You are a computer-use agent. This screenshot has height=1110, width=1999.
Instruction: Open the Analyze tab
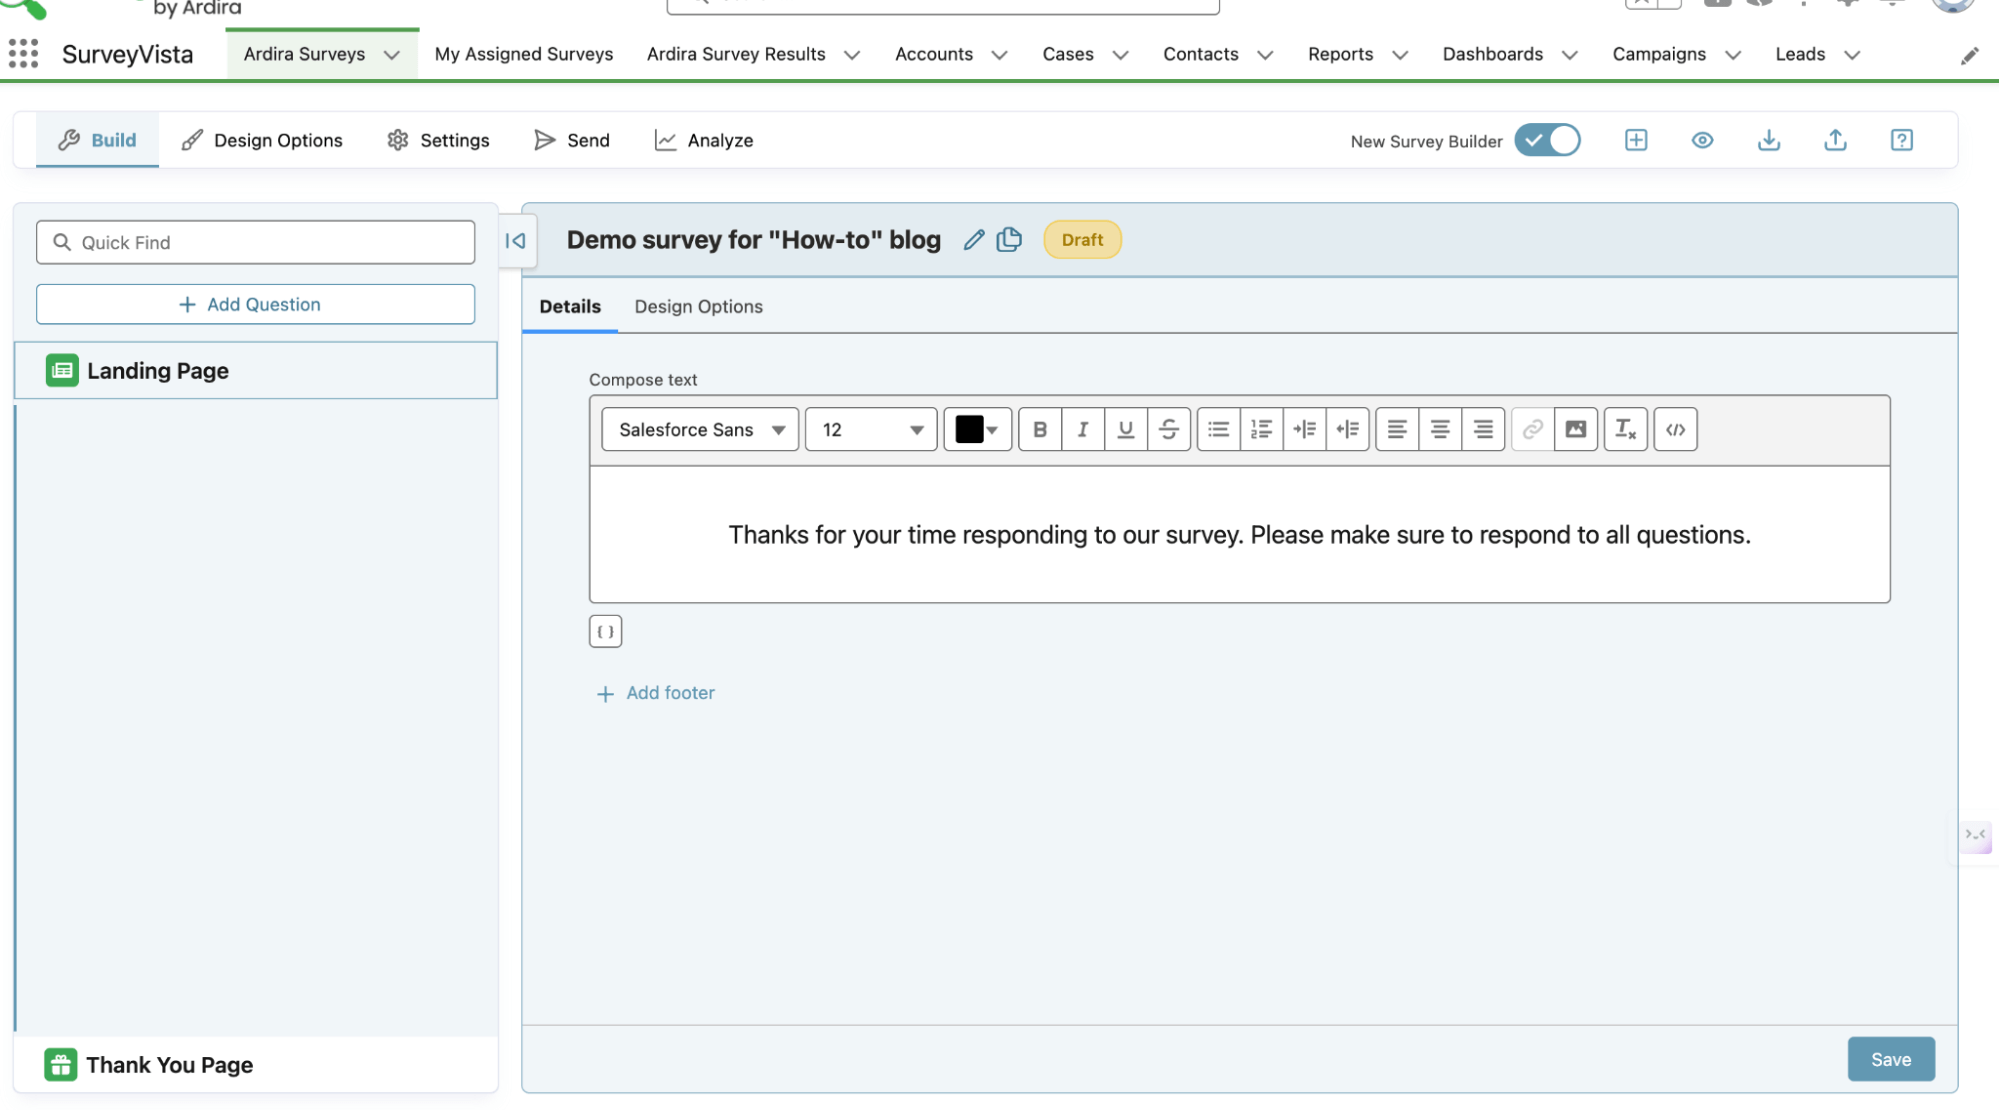(x=704, y=140)
